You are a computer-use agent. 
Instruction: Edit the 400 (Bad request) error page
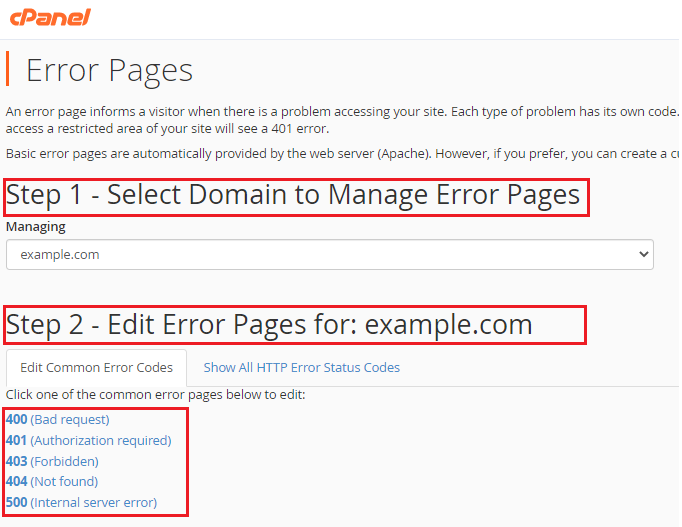click(x=58, y=420)
